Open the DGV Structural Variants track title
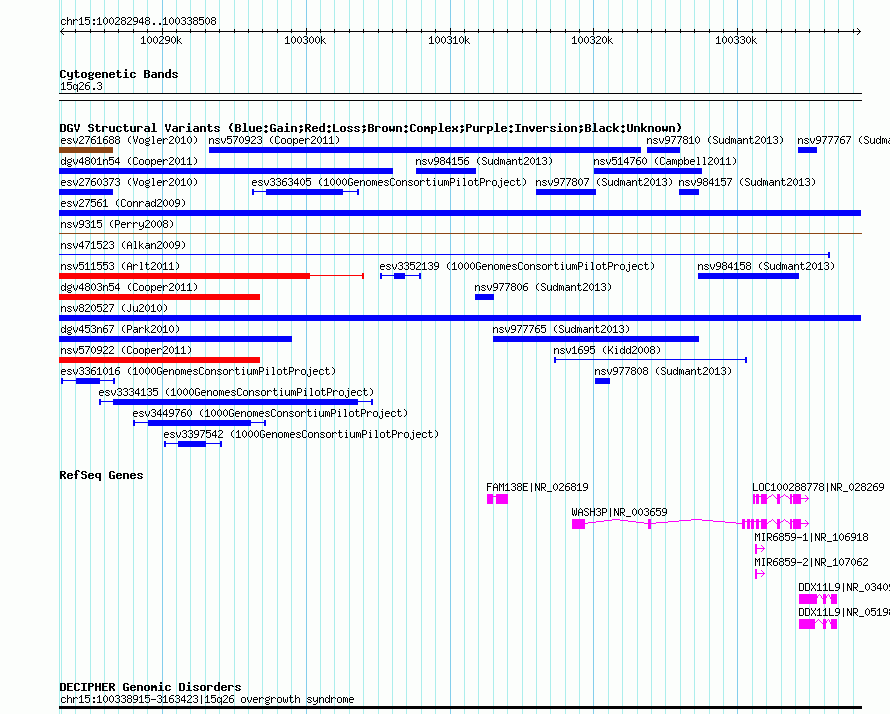 pyautogui.click(x=371, y=128)
